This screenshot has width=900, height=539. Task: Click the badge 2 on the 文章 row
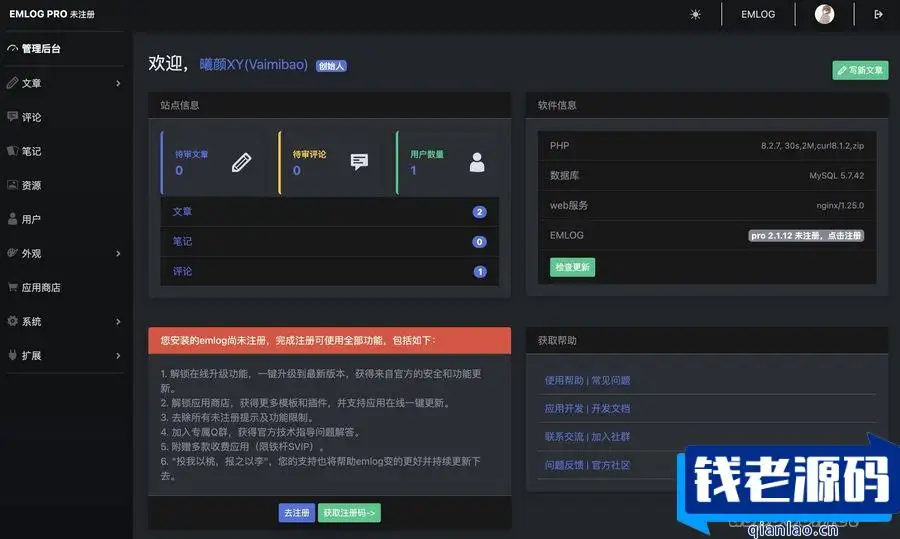(x=479, y=212)
